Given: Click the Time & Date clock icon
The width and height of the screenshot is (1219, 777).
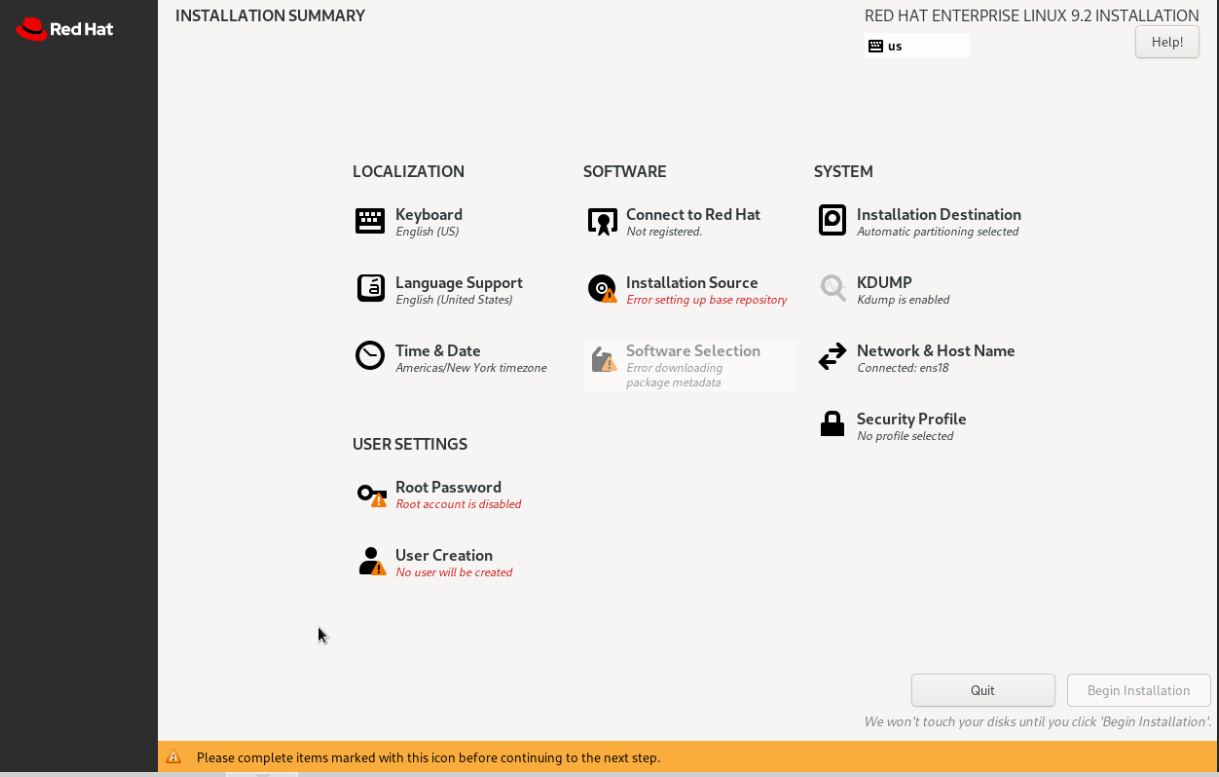Looking at the screenshot, I should click(370, 355).
